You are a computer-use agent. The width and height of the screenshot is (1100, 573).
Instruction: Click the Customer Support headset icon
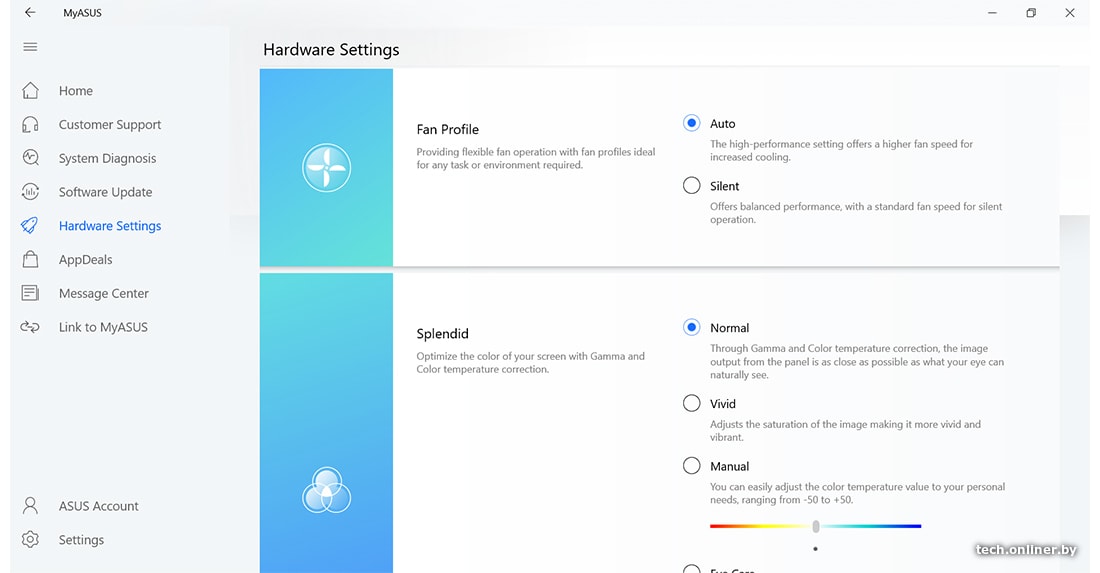30,124
